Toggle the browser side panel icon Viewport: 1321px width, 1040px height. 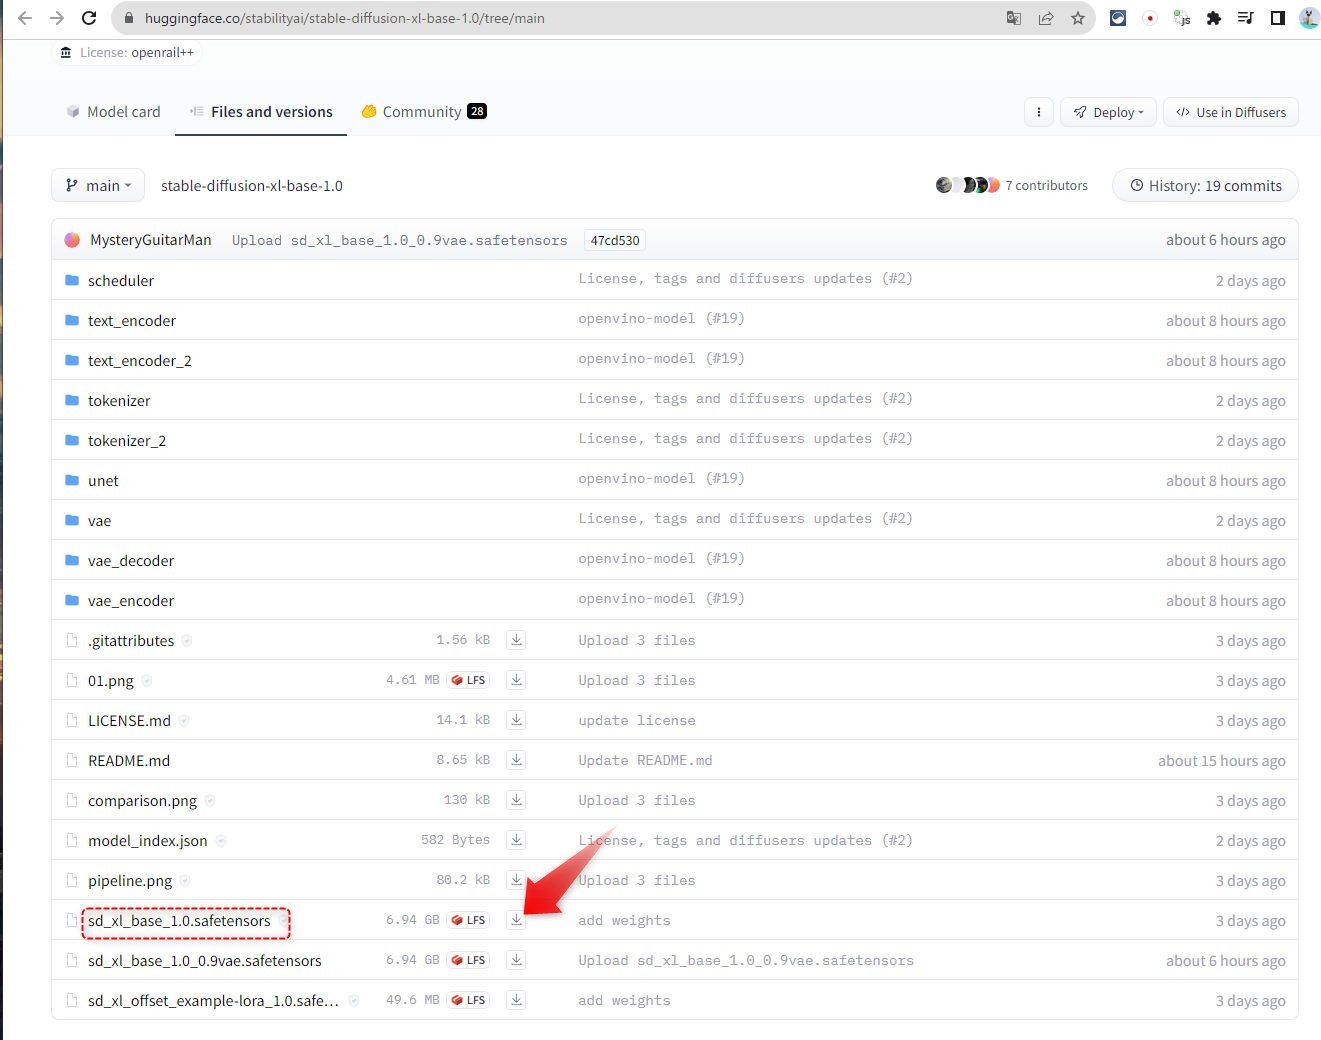(1277, 18)
